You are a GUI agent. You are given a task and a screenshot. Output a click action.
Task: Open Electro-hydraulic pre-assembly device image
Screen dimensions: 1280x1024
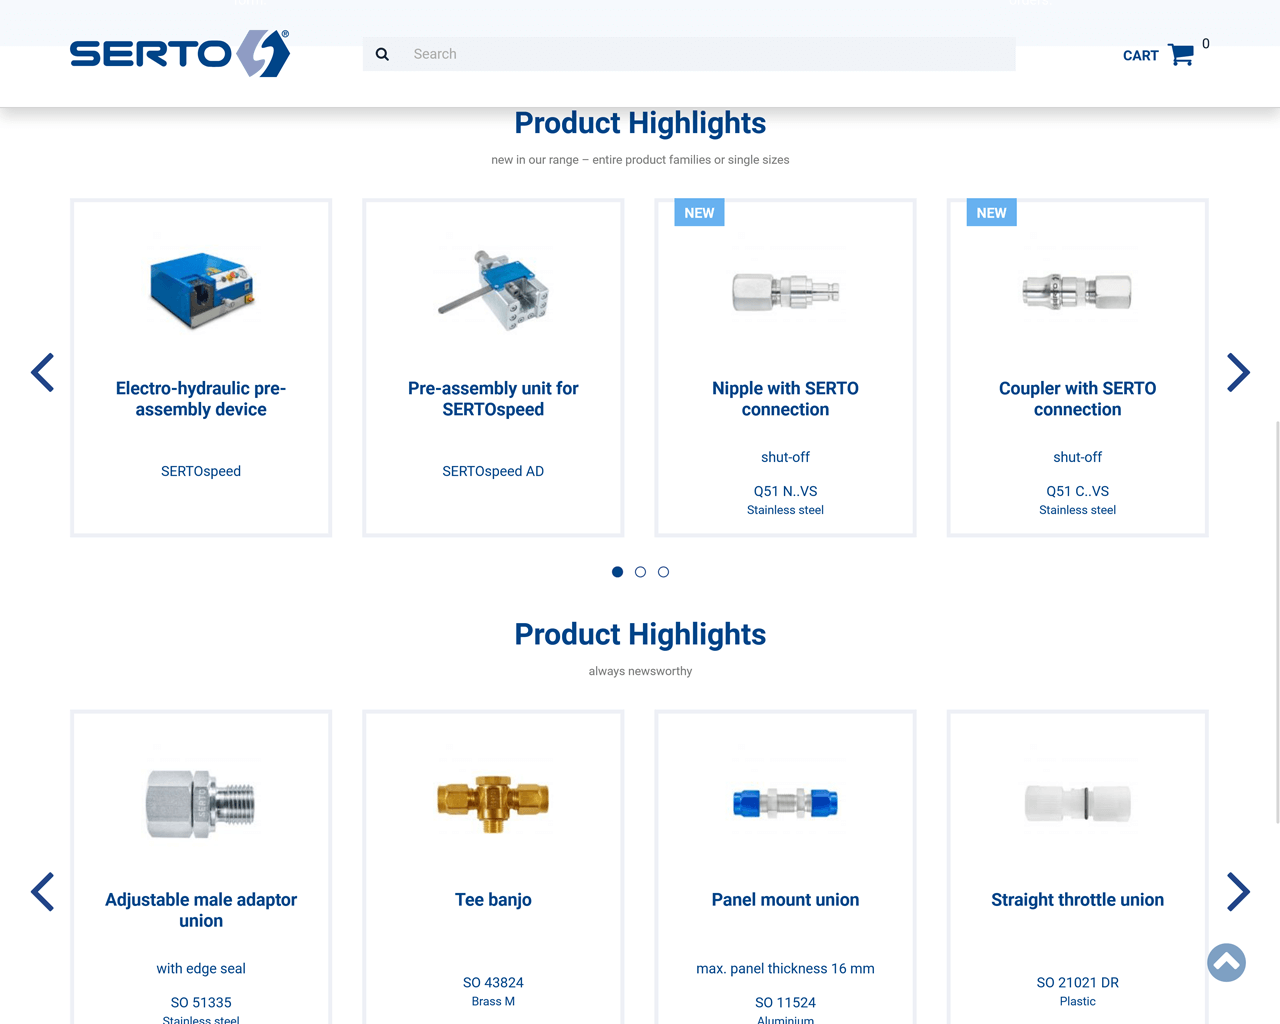(x=201, y=291)
